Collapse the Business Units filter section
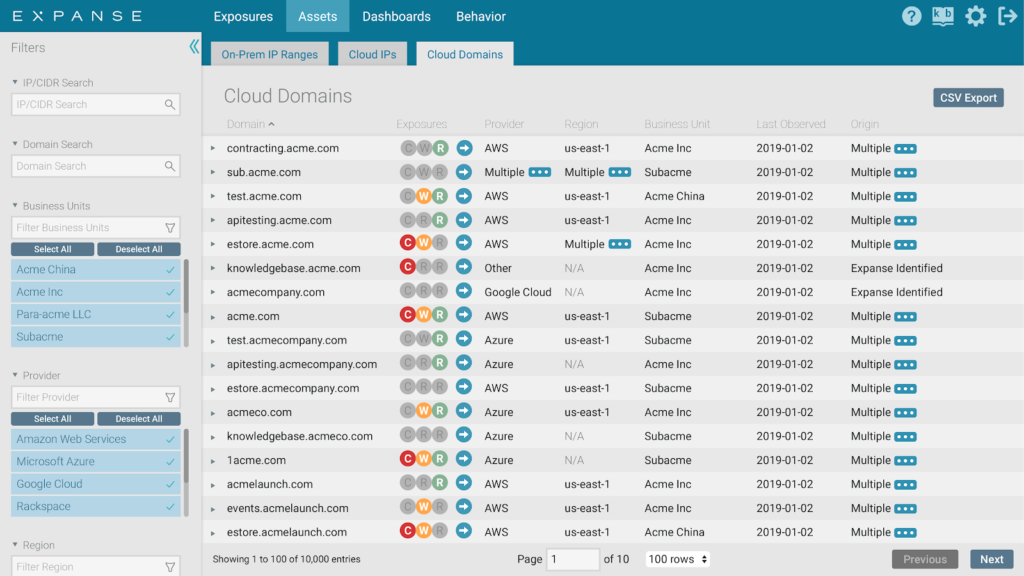Screen dimensions: 1024x576 pos(15,206)
